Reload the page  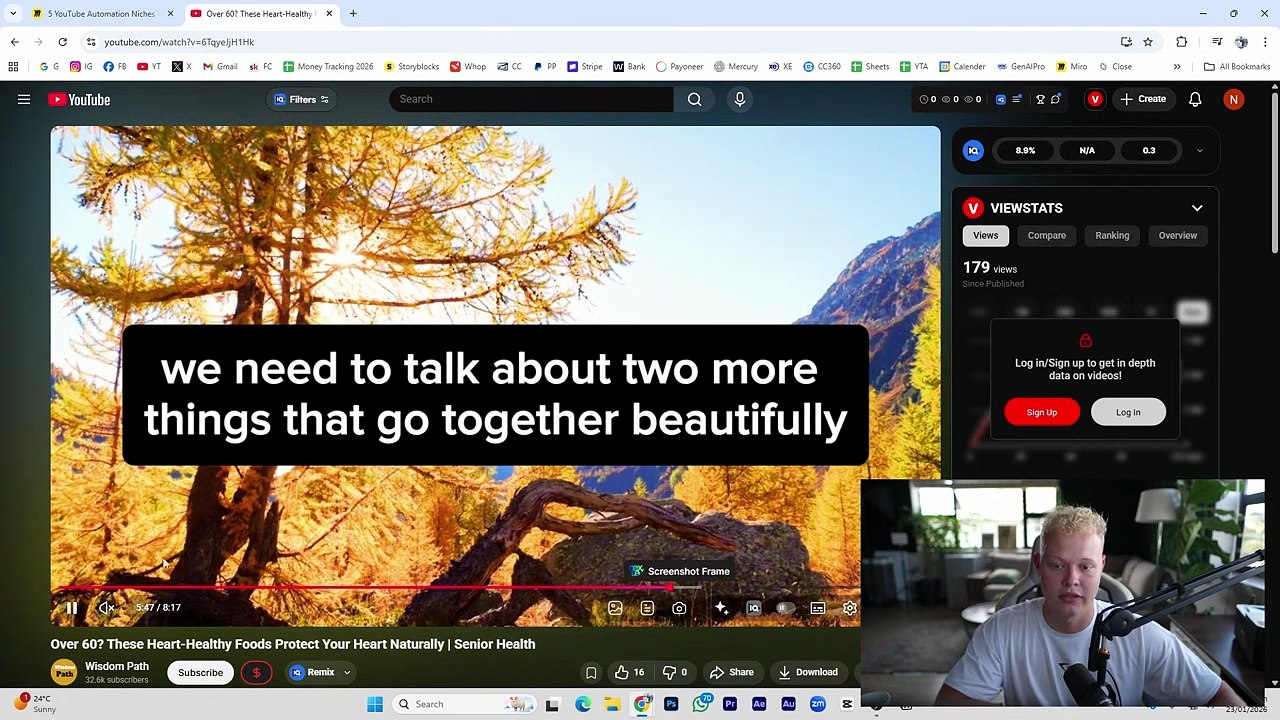62,42
